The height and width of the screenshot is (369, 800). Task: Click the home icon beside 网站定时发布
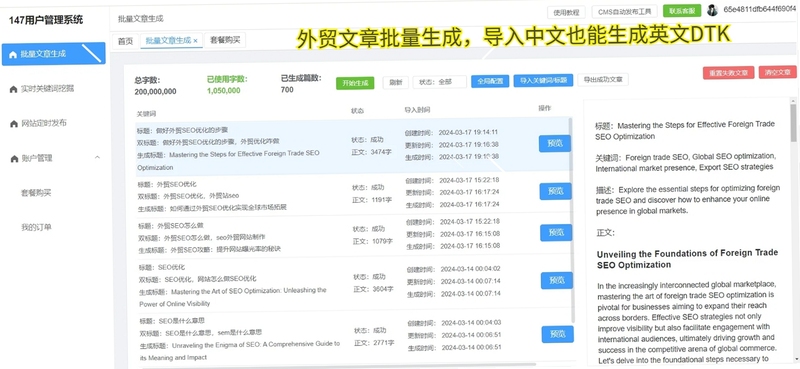click(14, 124)
